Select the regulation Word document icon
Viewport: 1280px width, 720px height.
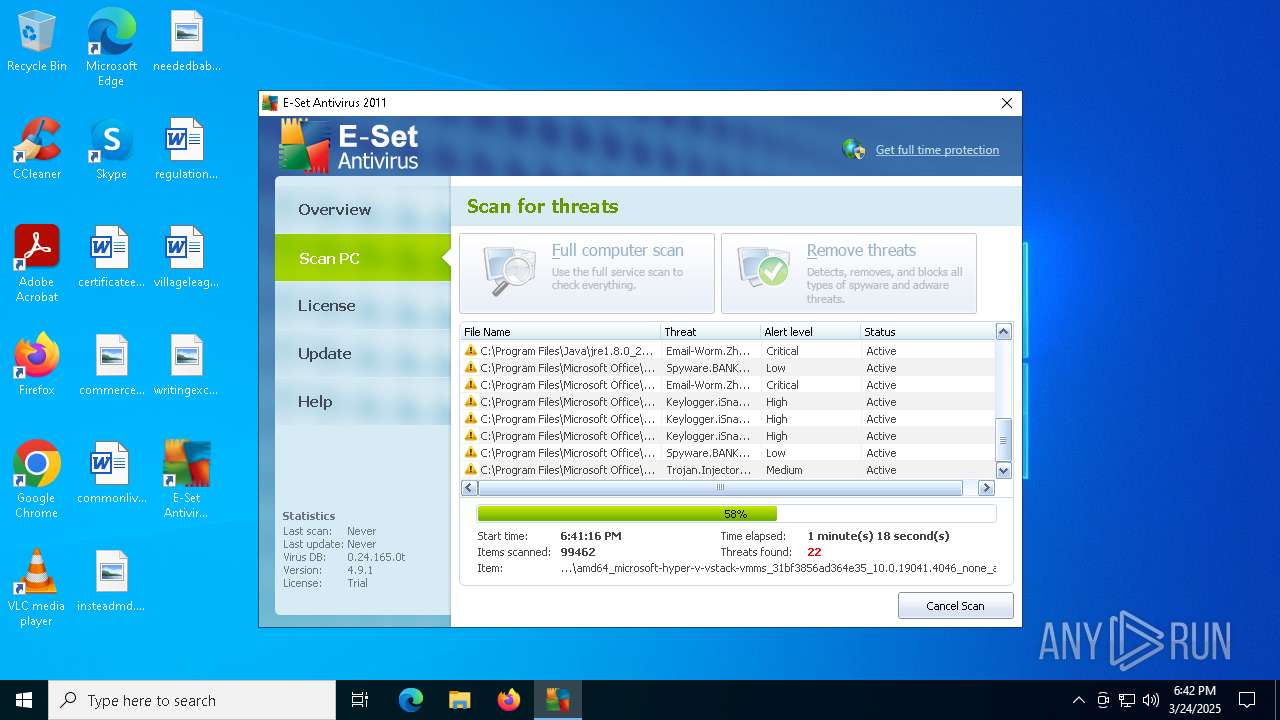click(186, 150)
